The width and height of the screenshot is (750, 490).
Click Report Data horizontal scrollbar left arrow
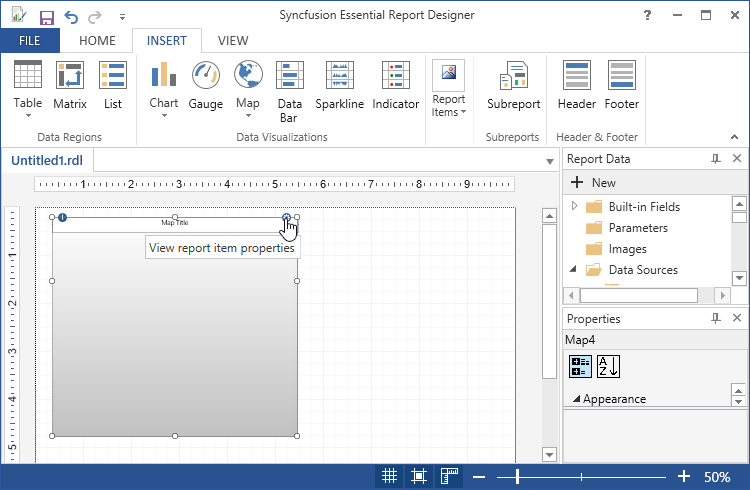pyautogui.click(x=571, y=296)
